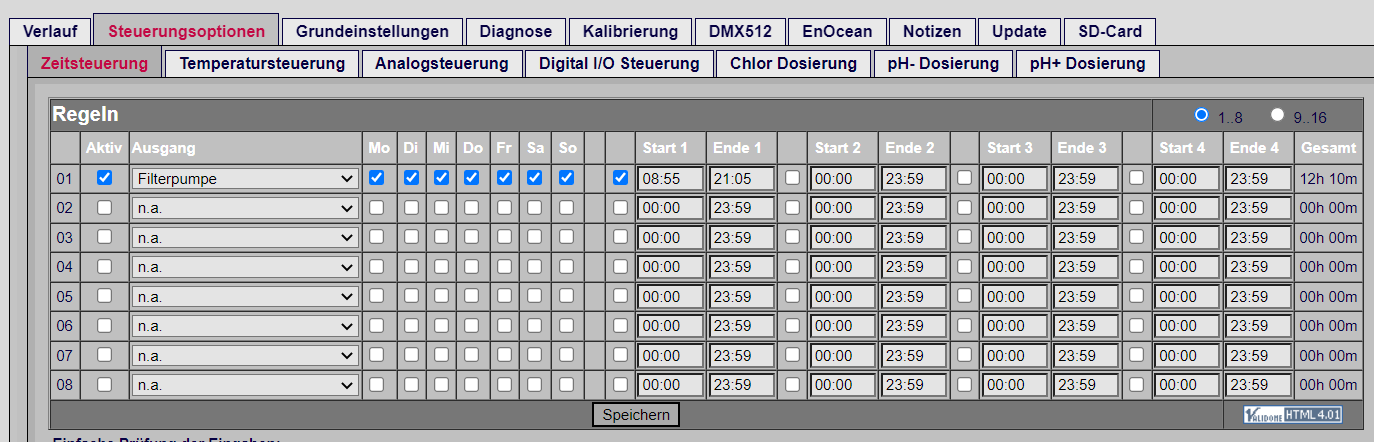
Task: Uncheck Monday for rule 01
Action: click(376, 178)
